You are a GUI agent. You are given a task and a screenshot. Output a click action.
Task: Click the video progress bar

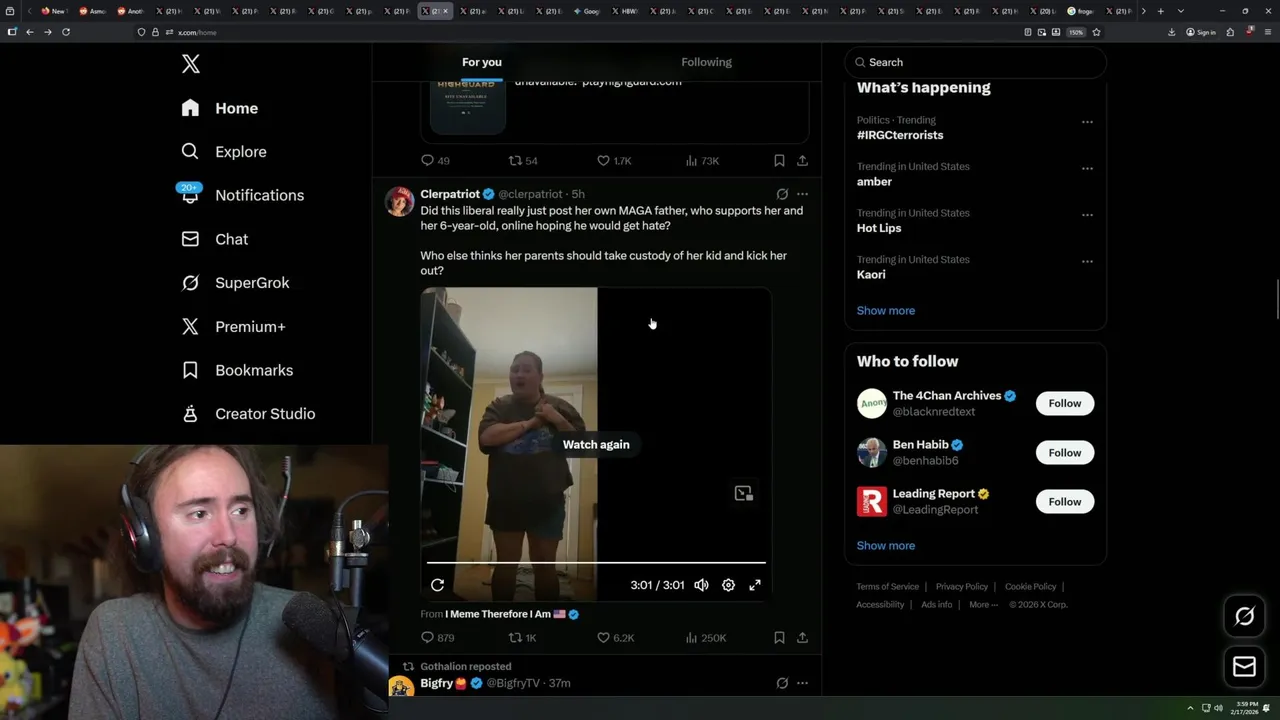[596, 563]
